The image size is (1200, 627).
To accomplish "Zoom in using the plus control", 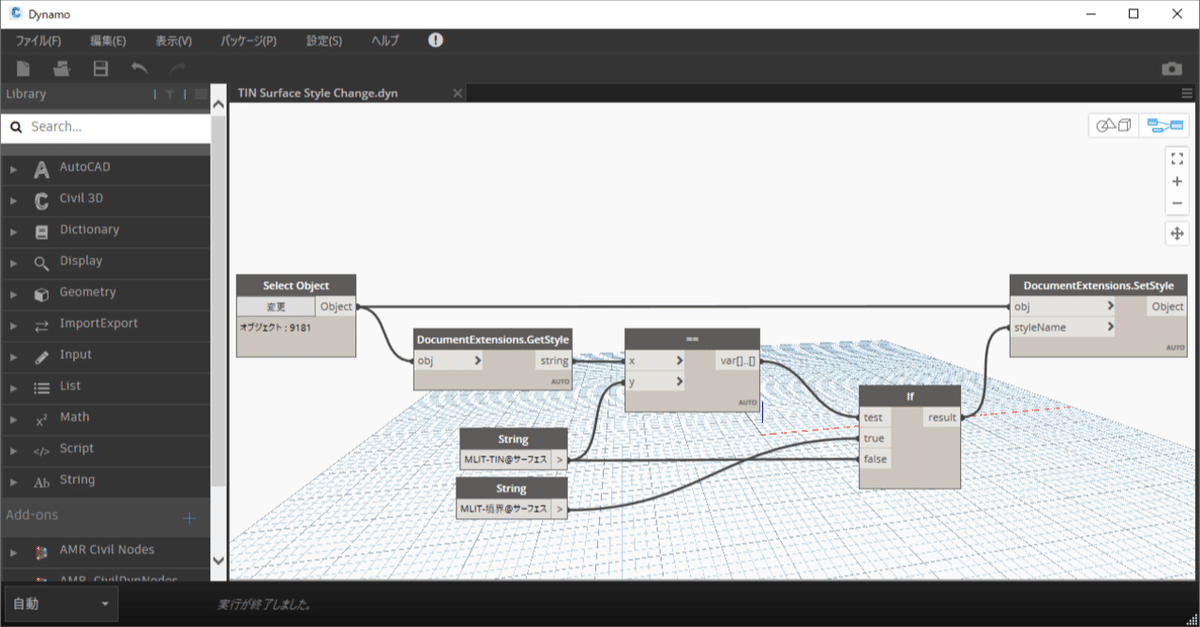I will pyautogui.click(x=1177, y=181).
